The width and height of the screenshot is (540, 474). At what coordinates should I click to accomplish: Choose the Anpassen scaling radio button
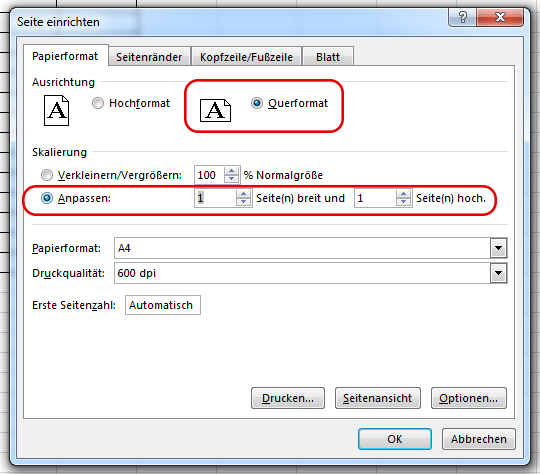[x=47, y=198]
